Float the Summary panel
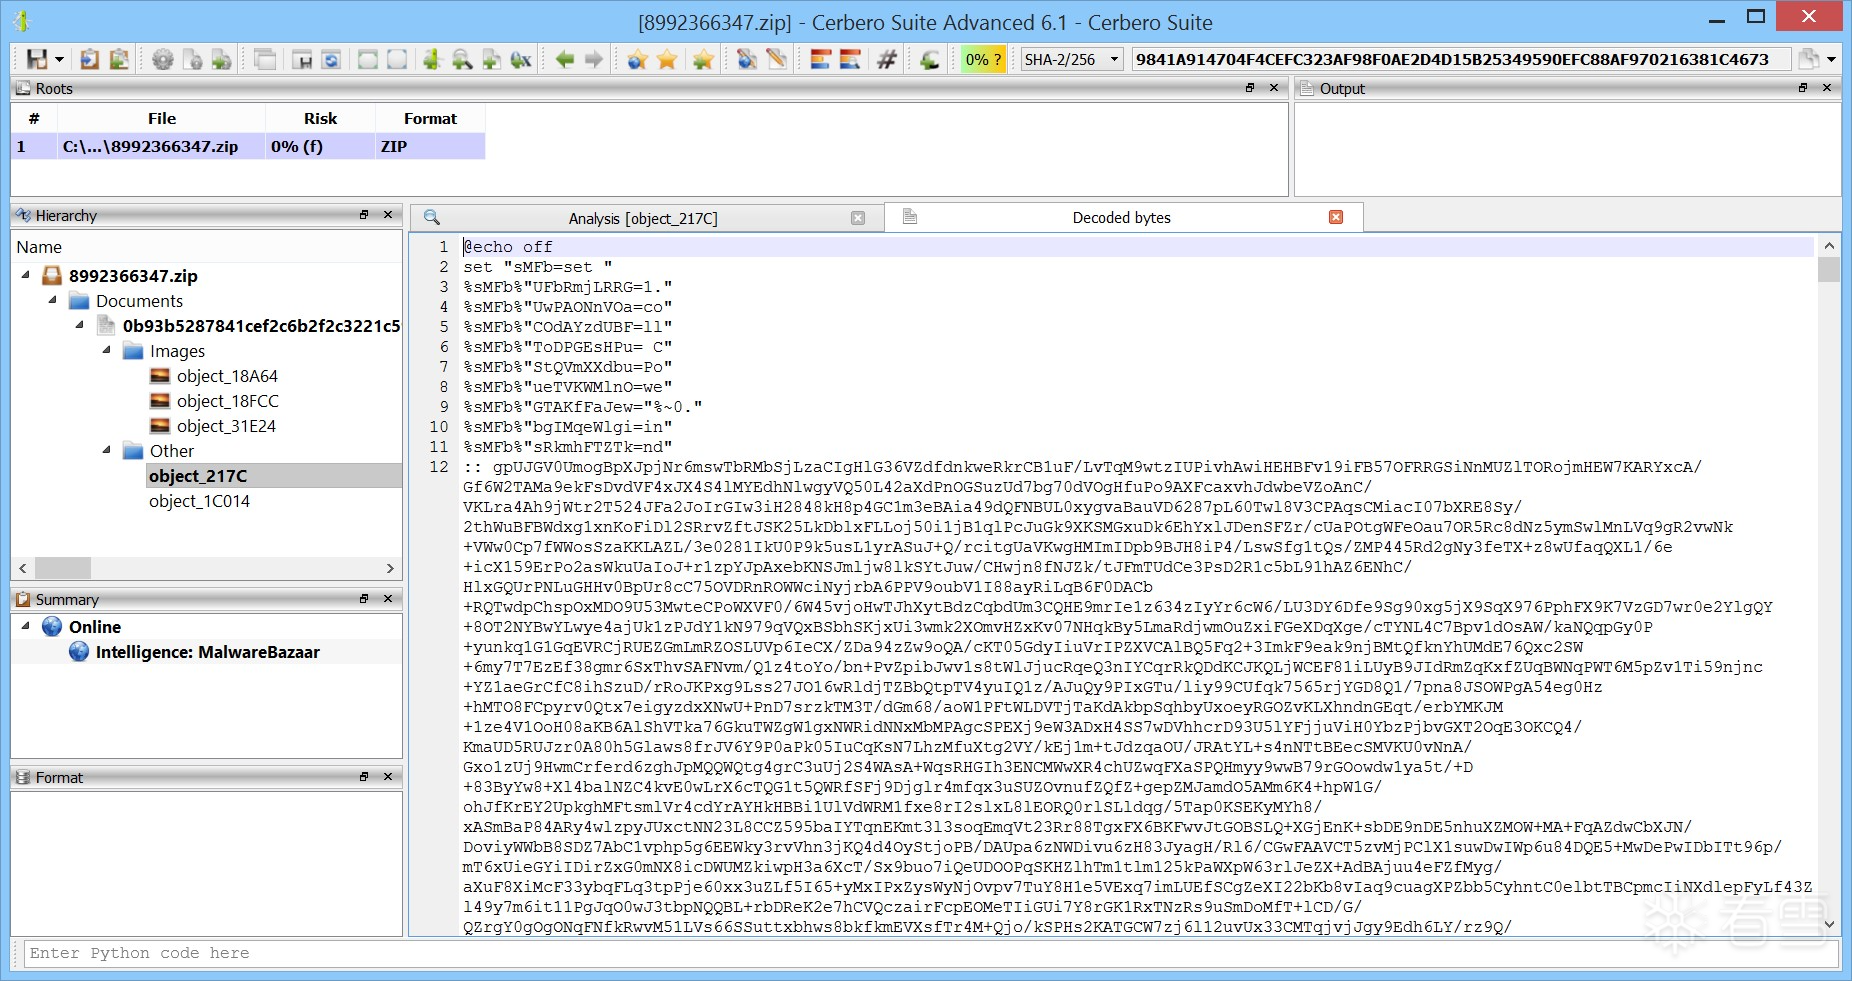Screen dimensions: 1852x981 click(364, 598)
